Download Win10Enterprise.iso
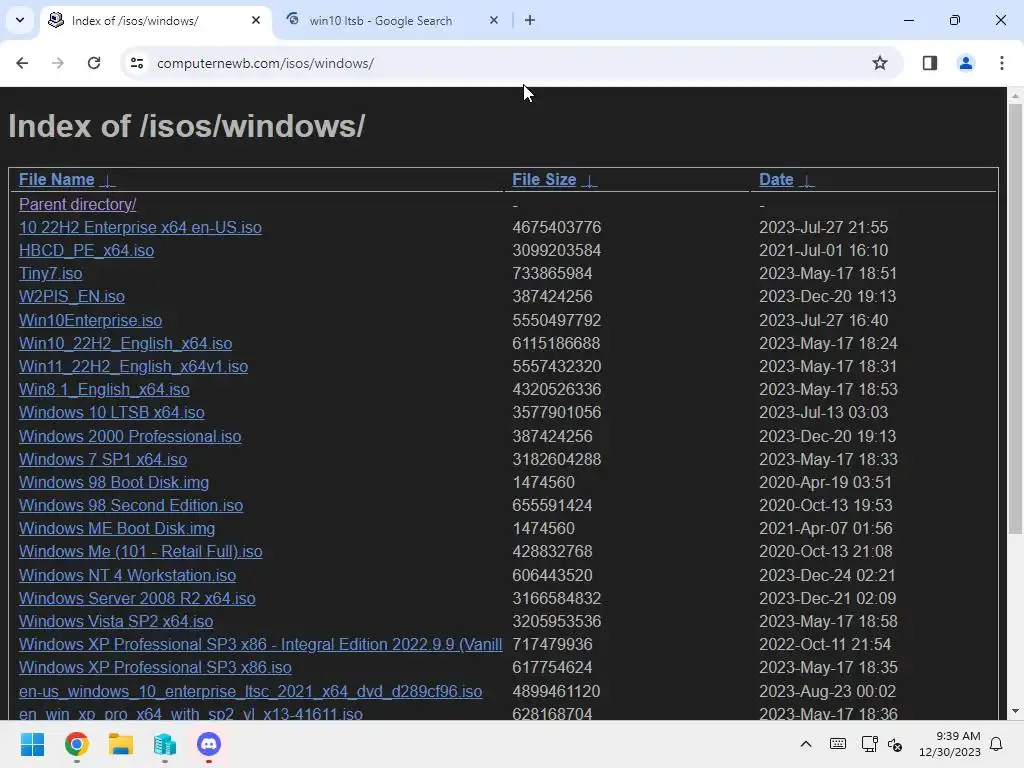The width and height of the screenshot is (1024, 768). pyautogui.click(x=90, y=320)
